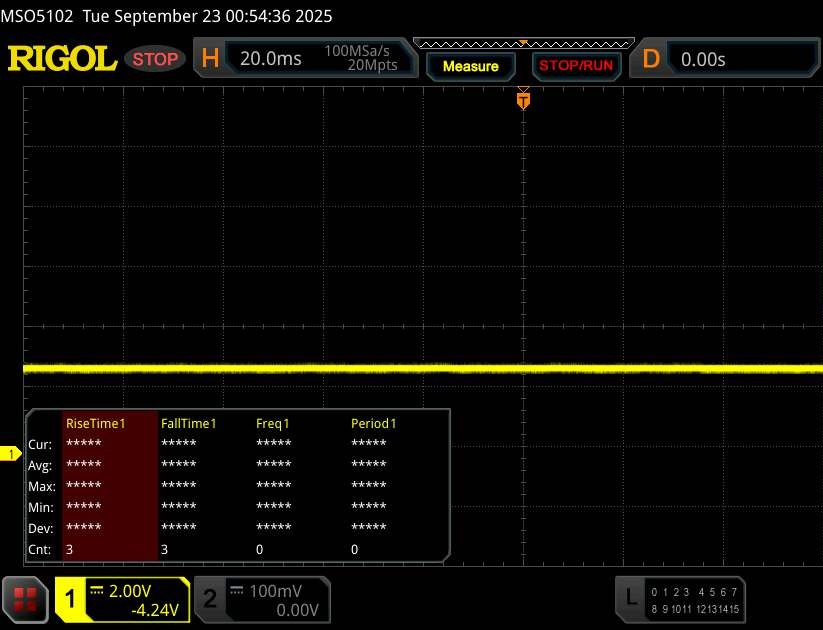Screen dimensions: 823x630
Task: Open the 100MSa/s 20Mpts acquisition settings
Action: [x=361, y=58]
